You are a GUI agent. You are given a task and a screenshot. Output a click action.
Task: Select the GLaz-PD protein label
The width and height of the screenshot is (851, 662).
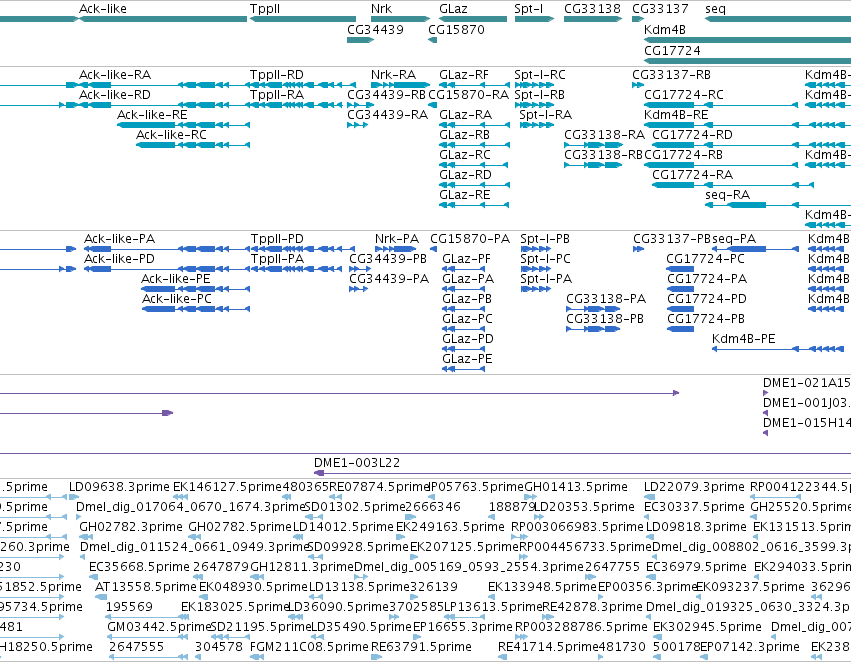tap(468, 339)
